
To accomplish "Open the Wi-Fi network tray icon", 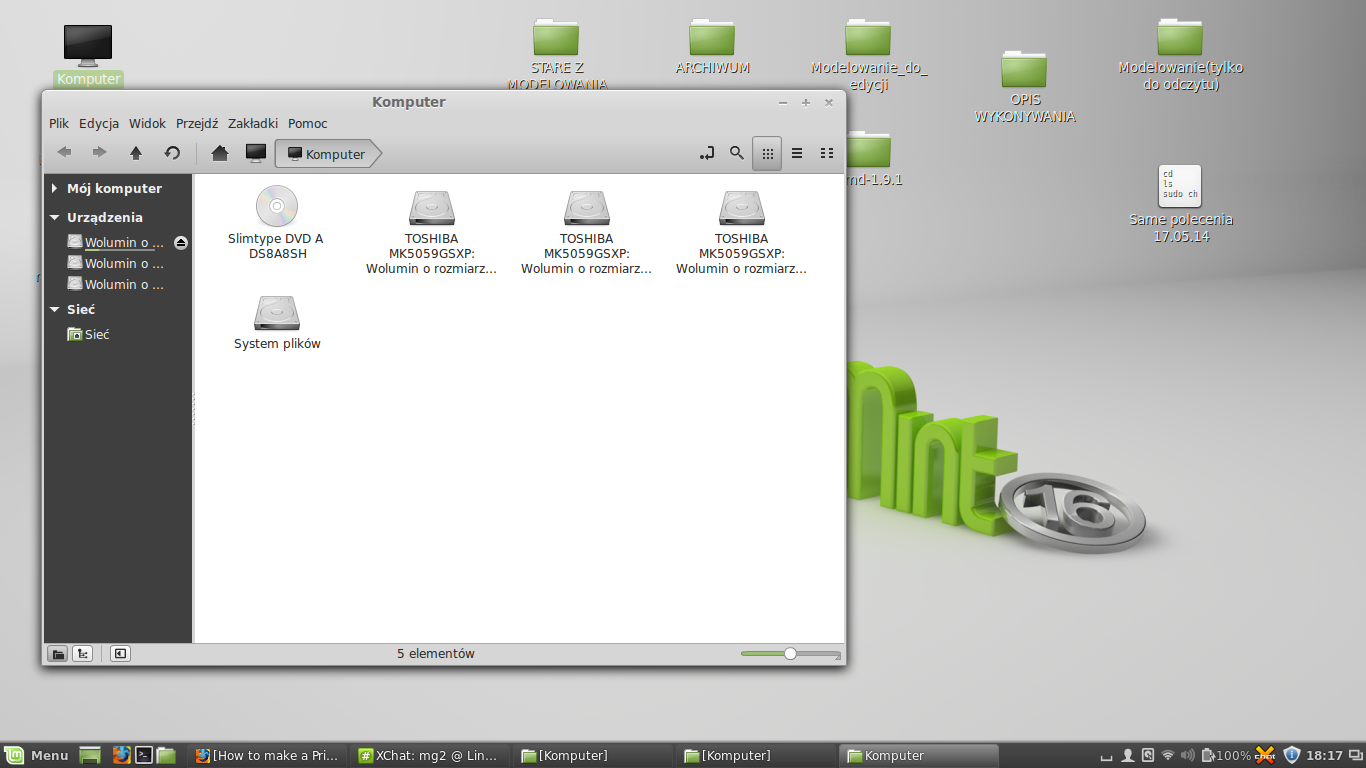I will pyautogui.click(x=1167, y=755).
